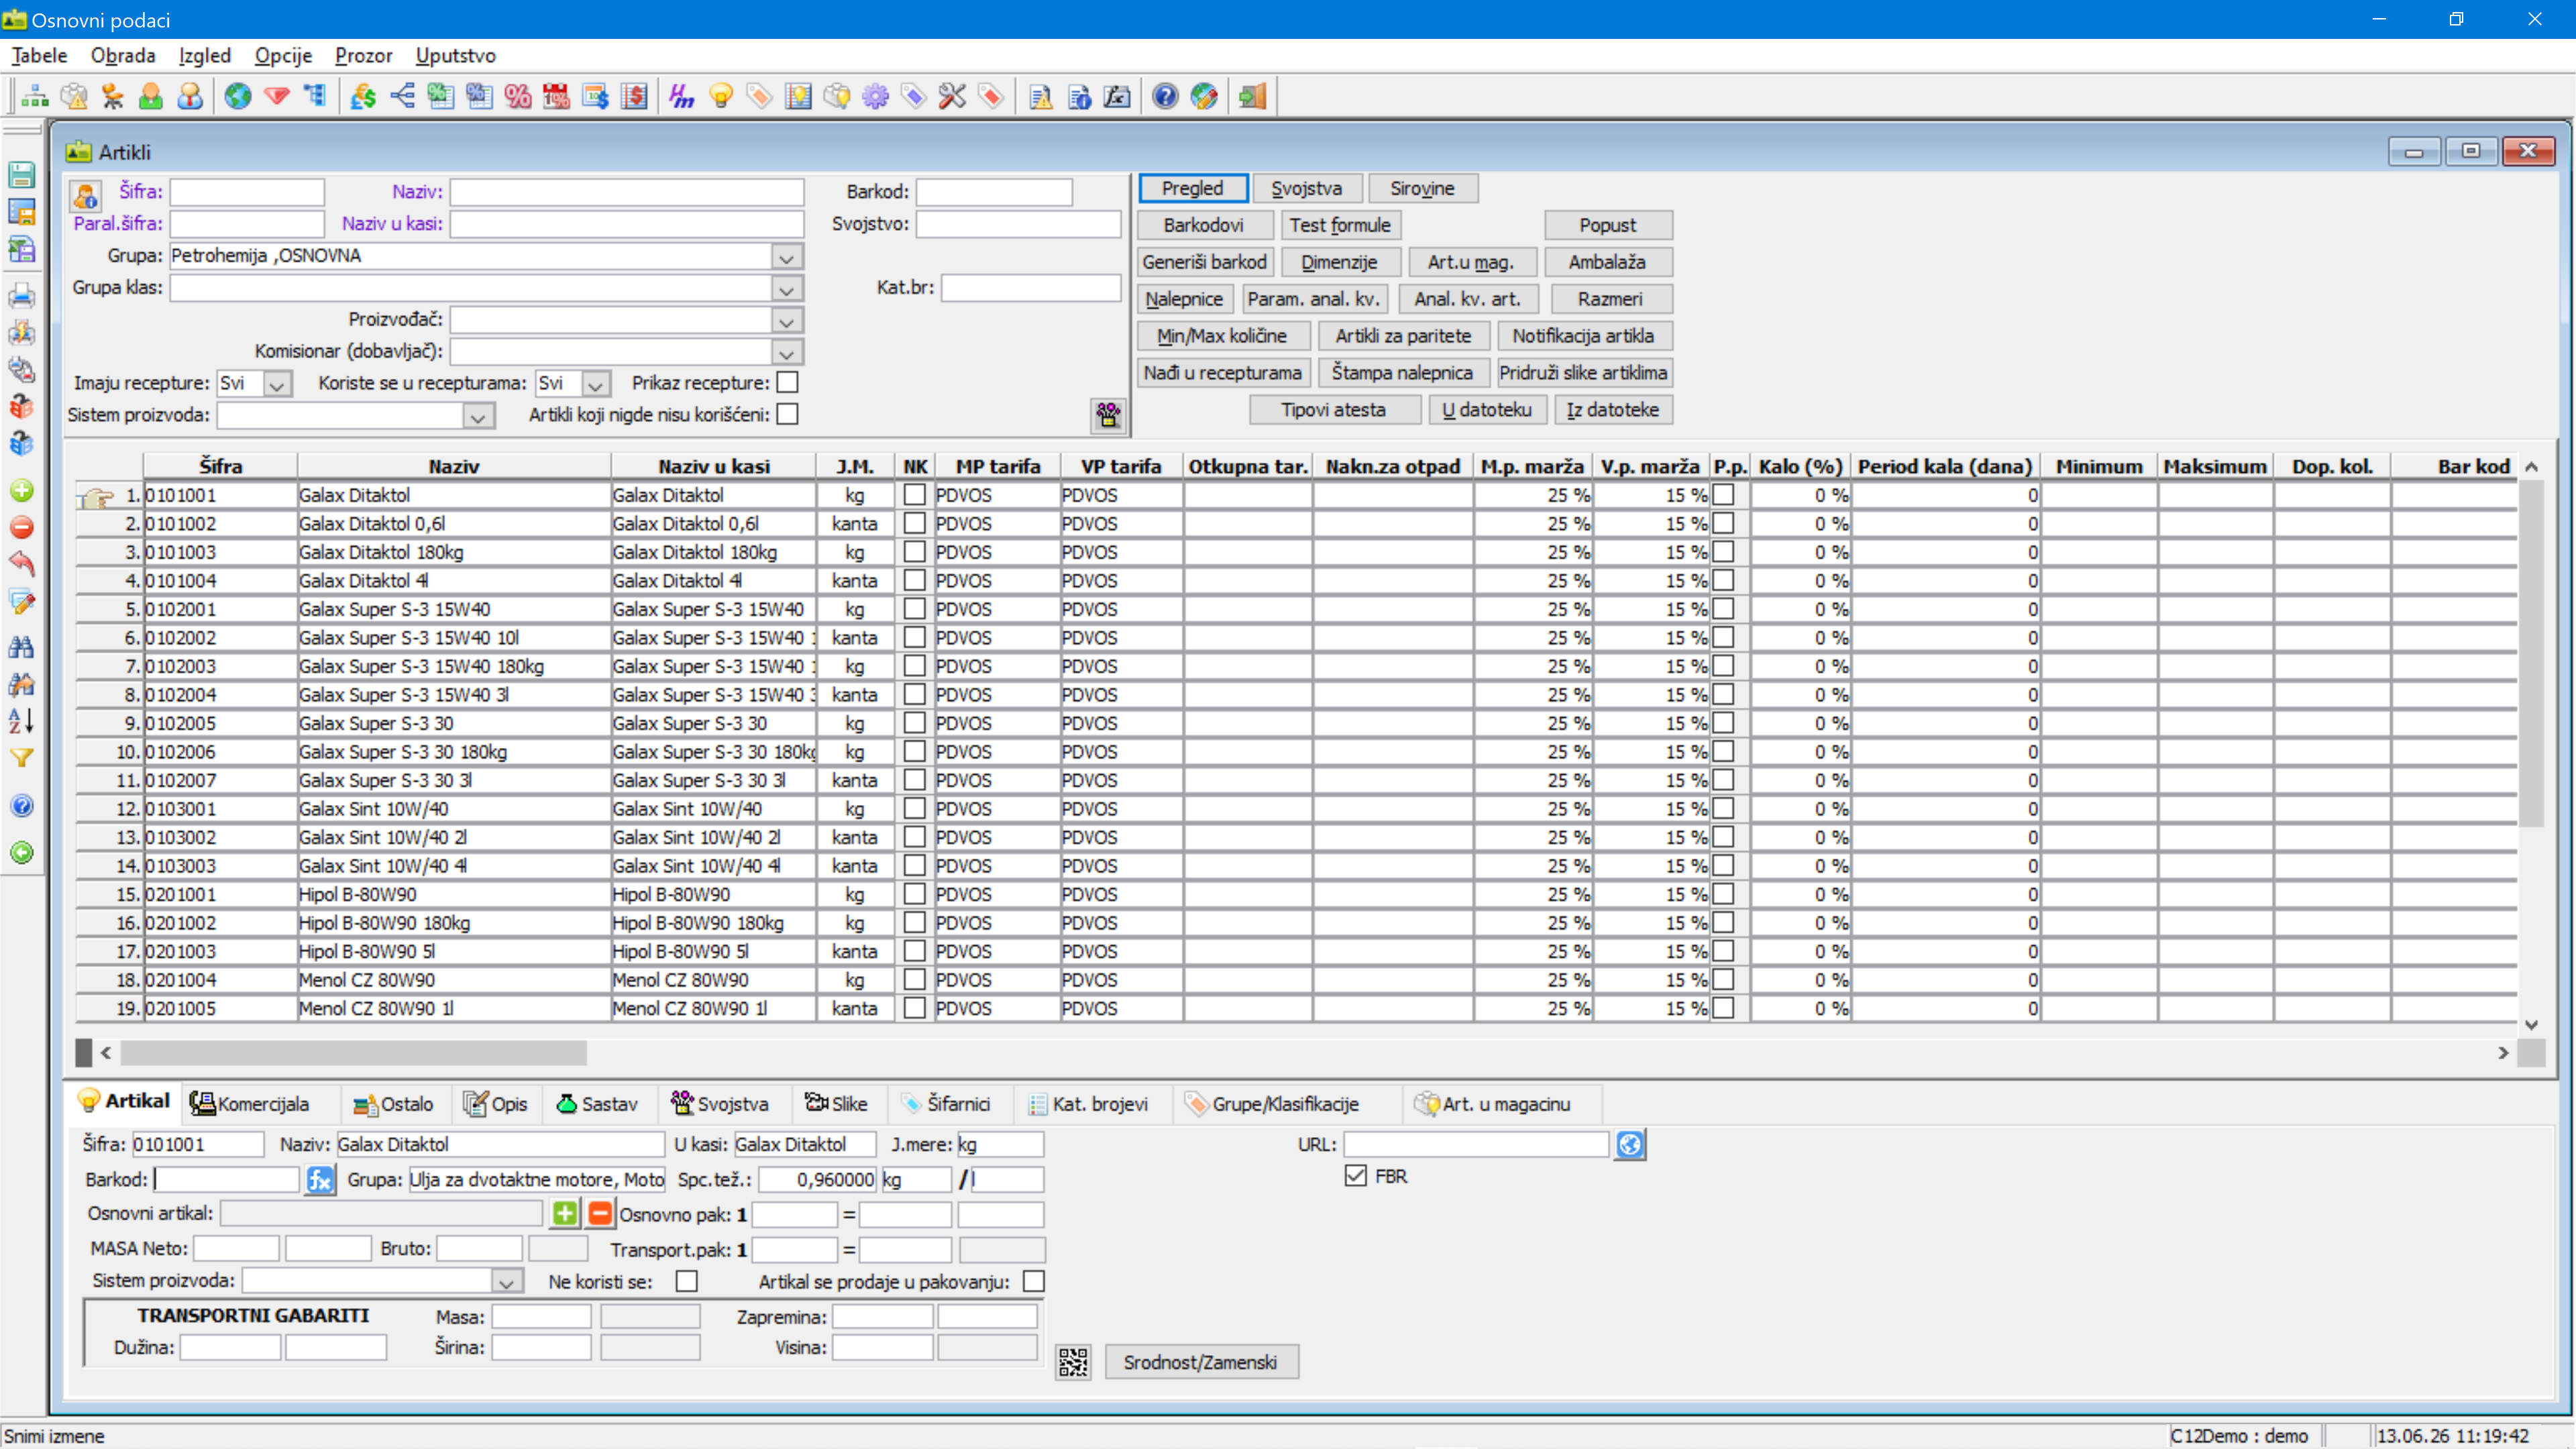The width and height of the screenshot is (2576, 1449).
Task: Click the binoculars search sidebar icon
Action: click(22, 647)
